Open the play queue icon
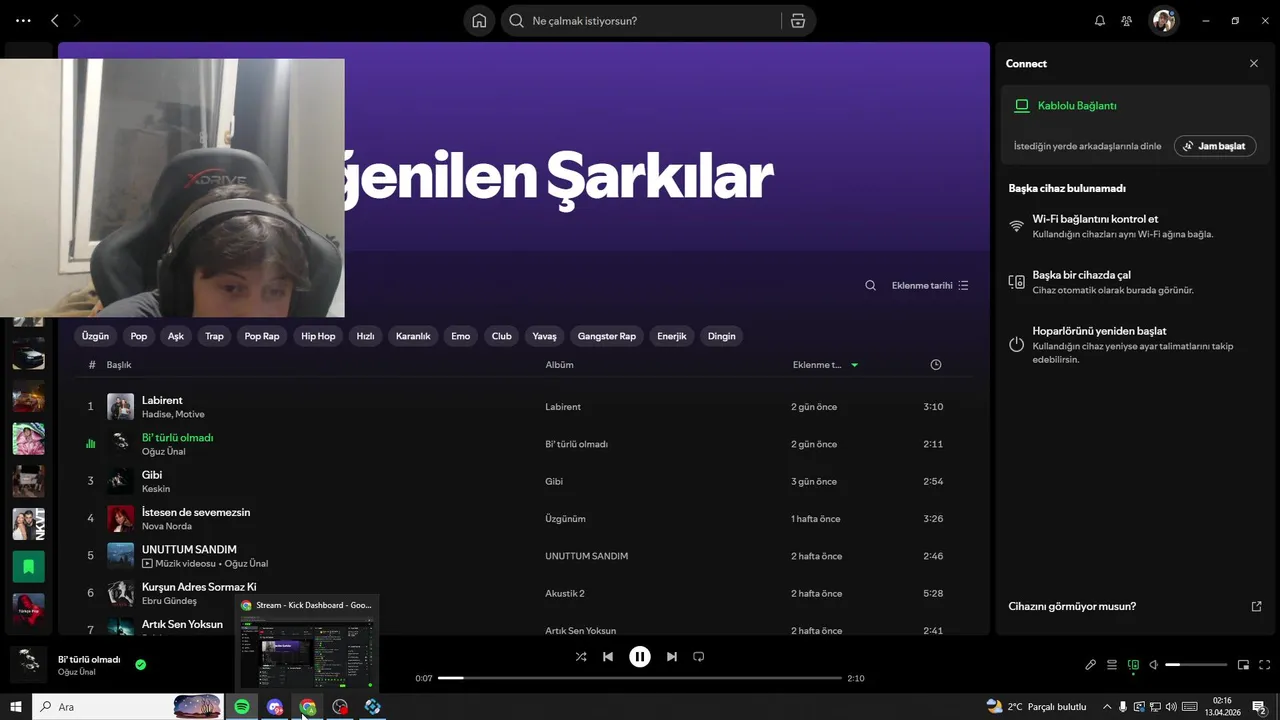The height and width of the screenshot is (720, 1280). point(1112,665)
